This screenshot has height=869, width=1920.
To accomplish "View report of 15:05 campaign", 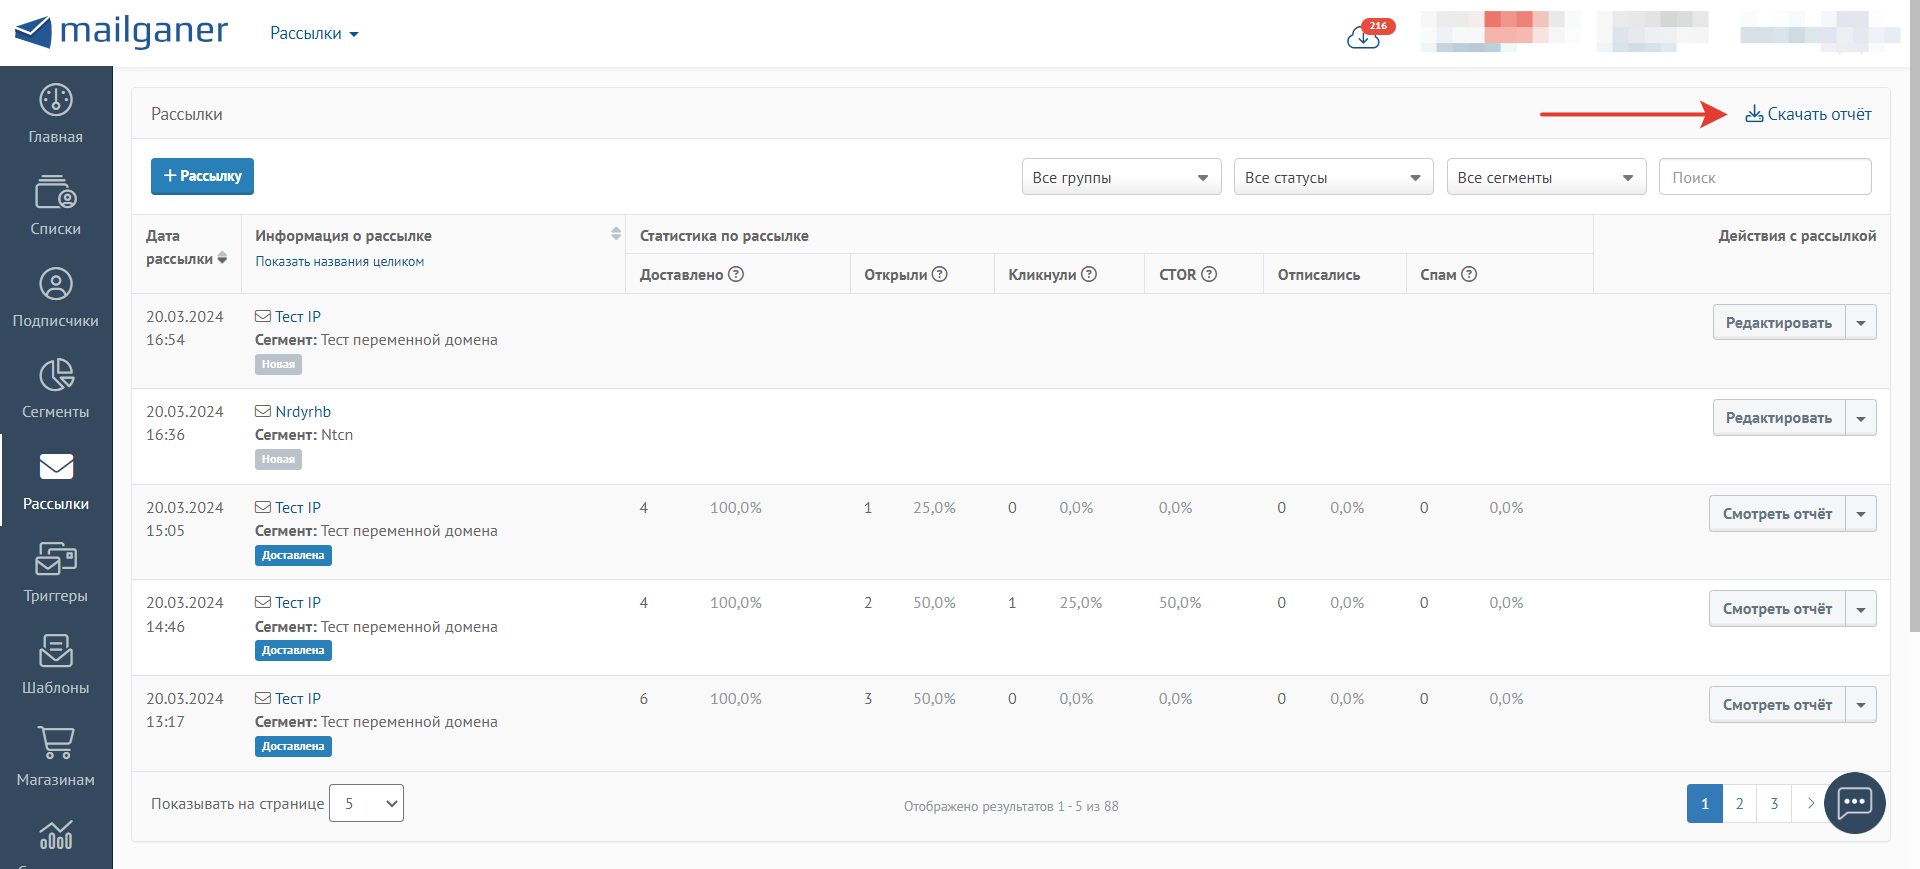I will [1777, 513].
